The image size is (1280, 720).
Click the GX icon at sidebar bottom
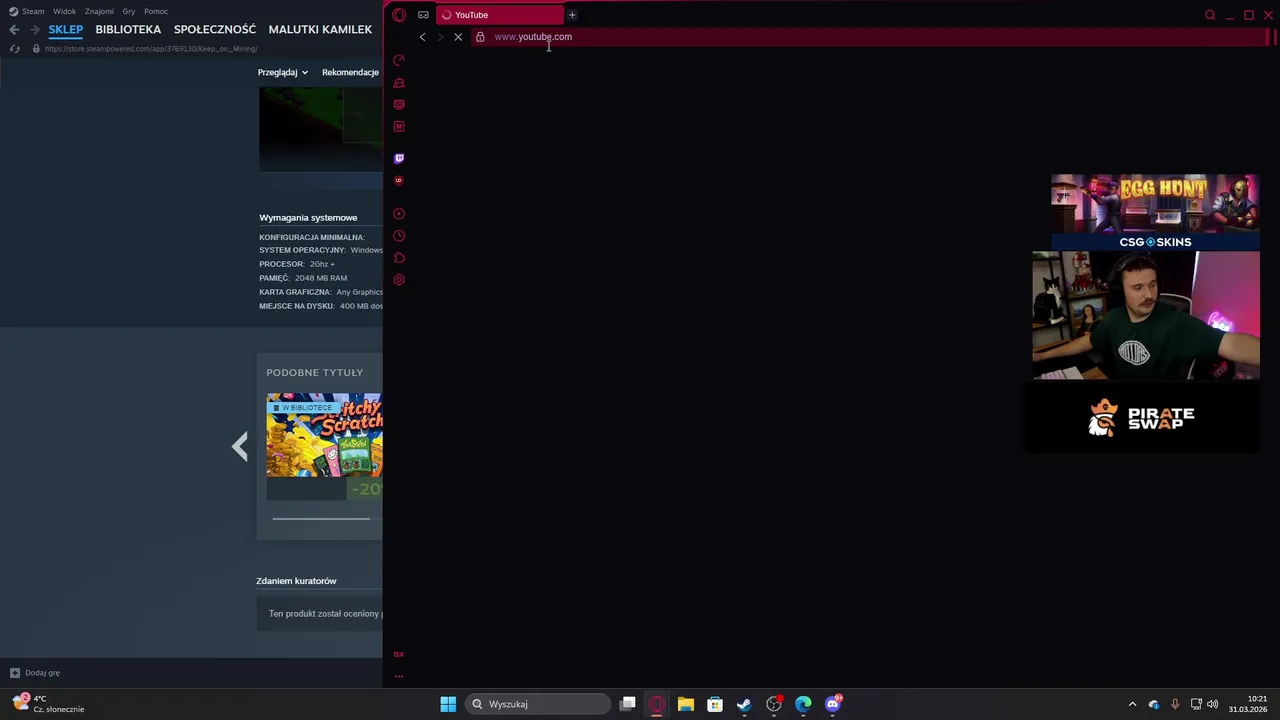pyautogui.click(x=399, y=654)
